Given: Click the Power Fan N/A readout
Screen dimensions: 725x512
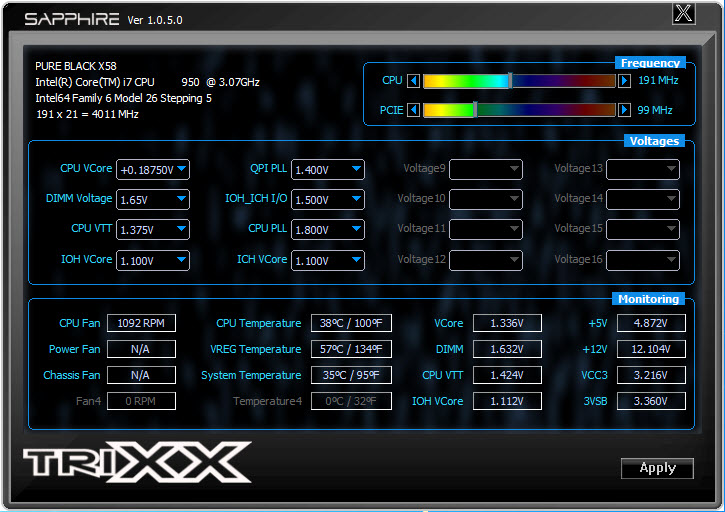Looking at the screenshot, I should tap(141, 349).
